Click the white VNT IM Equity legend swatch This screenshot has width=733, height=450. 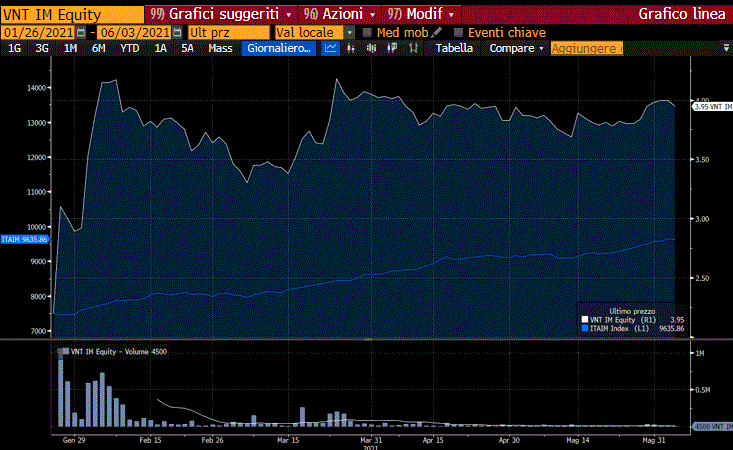tap(585, 320)
